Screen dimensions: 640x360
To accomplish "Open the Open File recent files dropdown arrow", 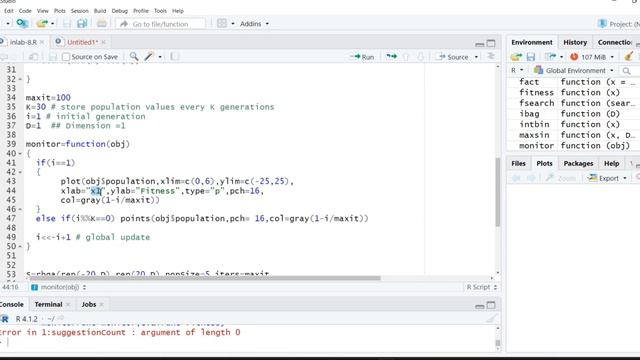I will point(53,24).
